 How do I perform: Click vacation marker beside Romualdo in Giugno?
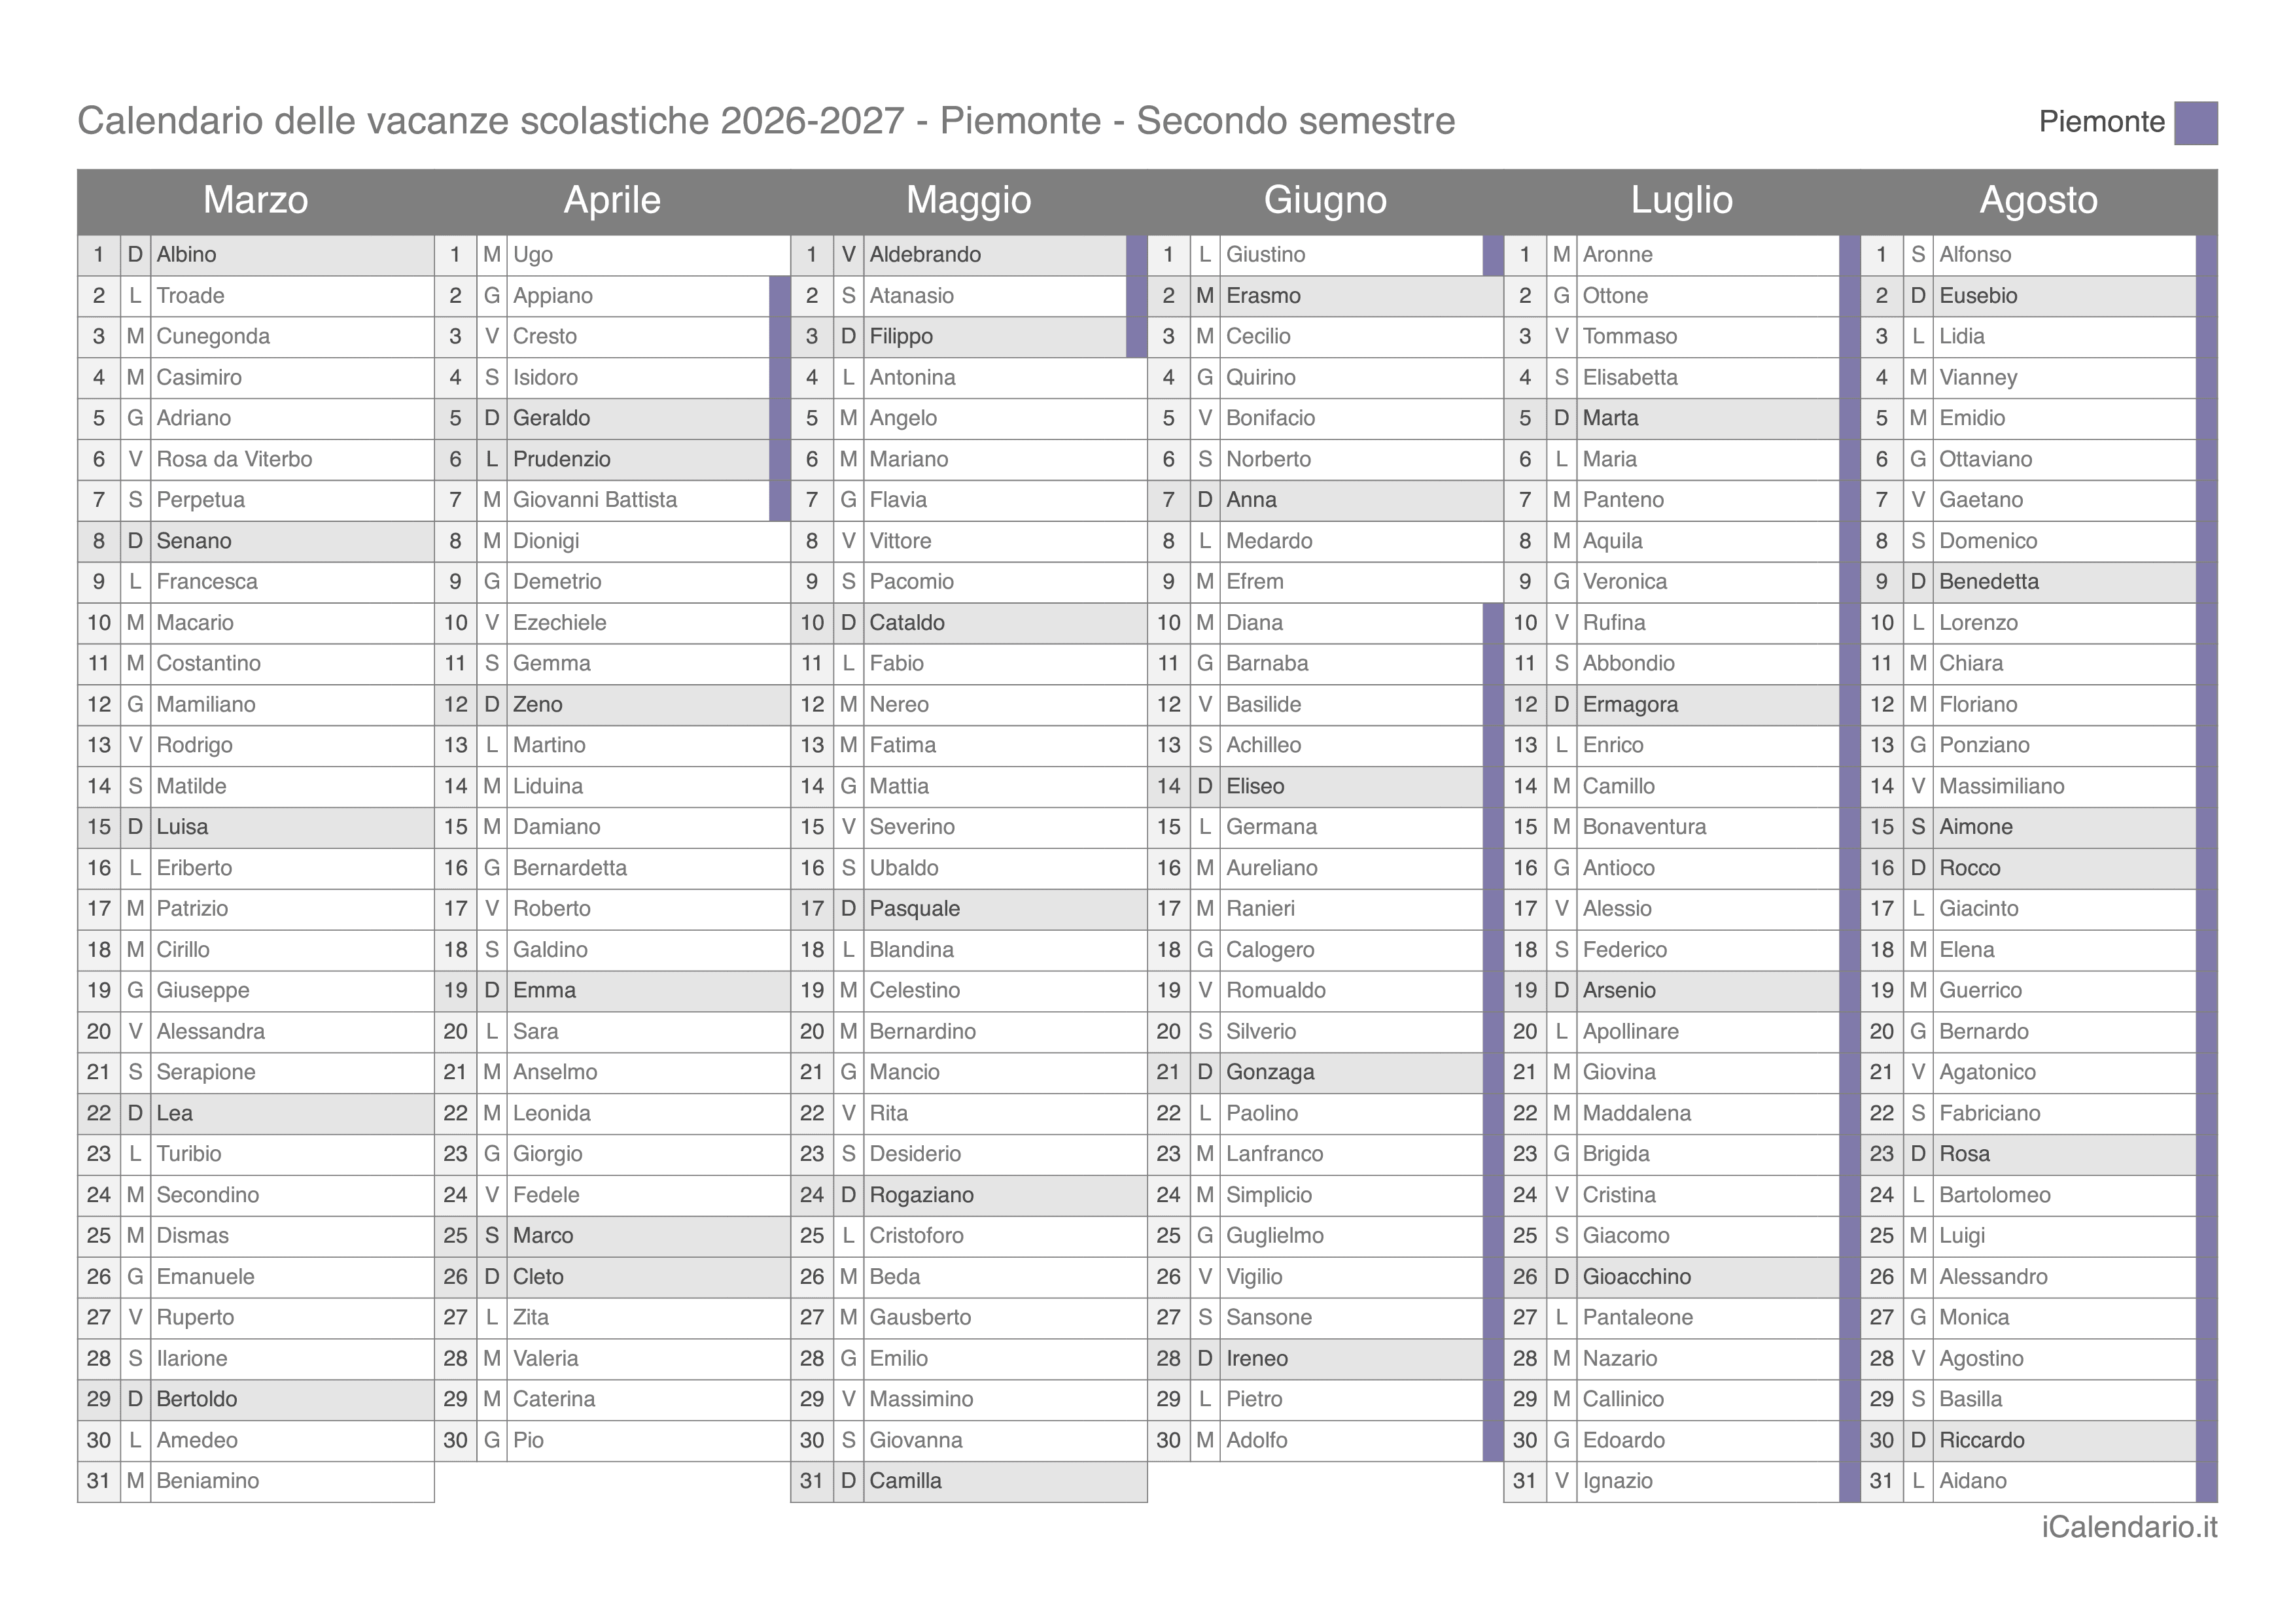(1493, 991)
